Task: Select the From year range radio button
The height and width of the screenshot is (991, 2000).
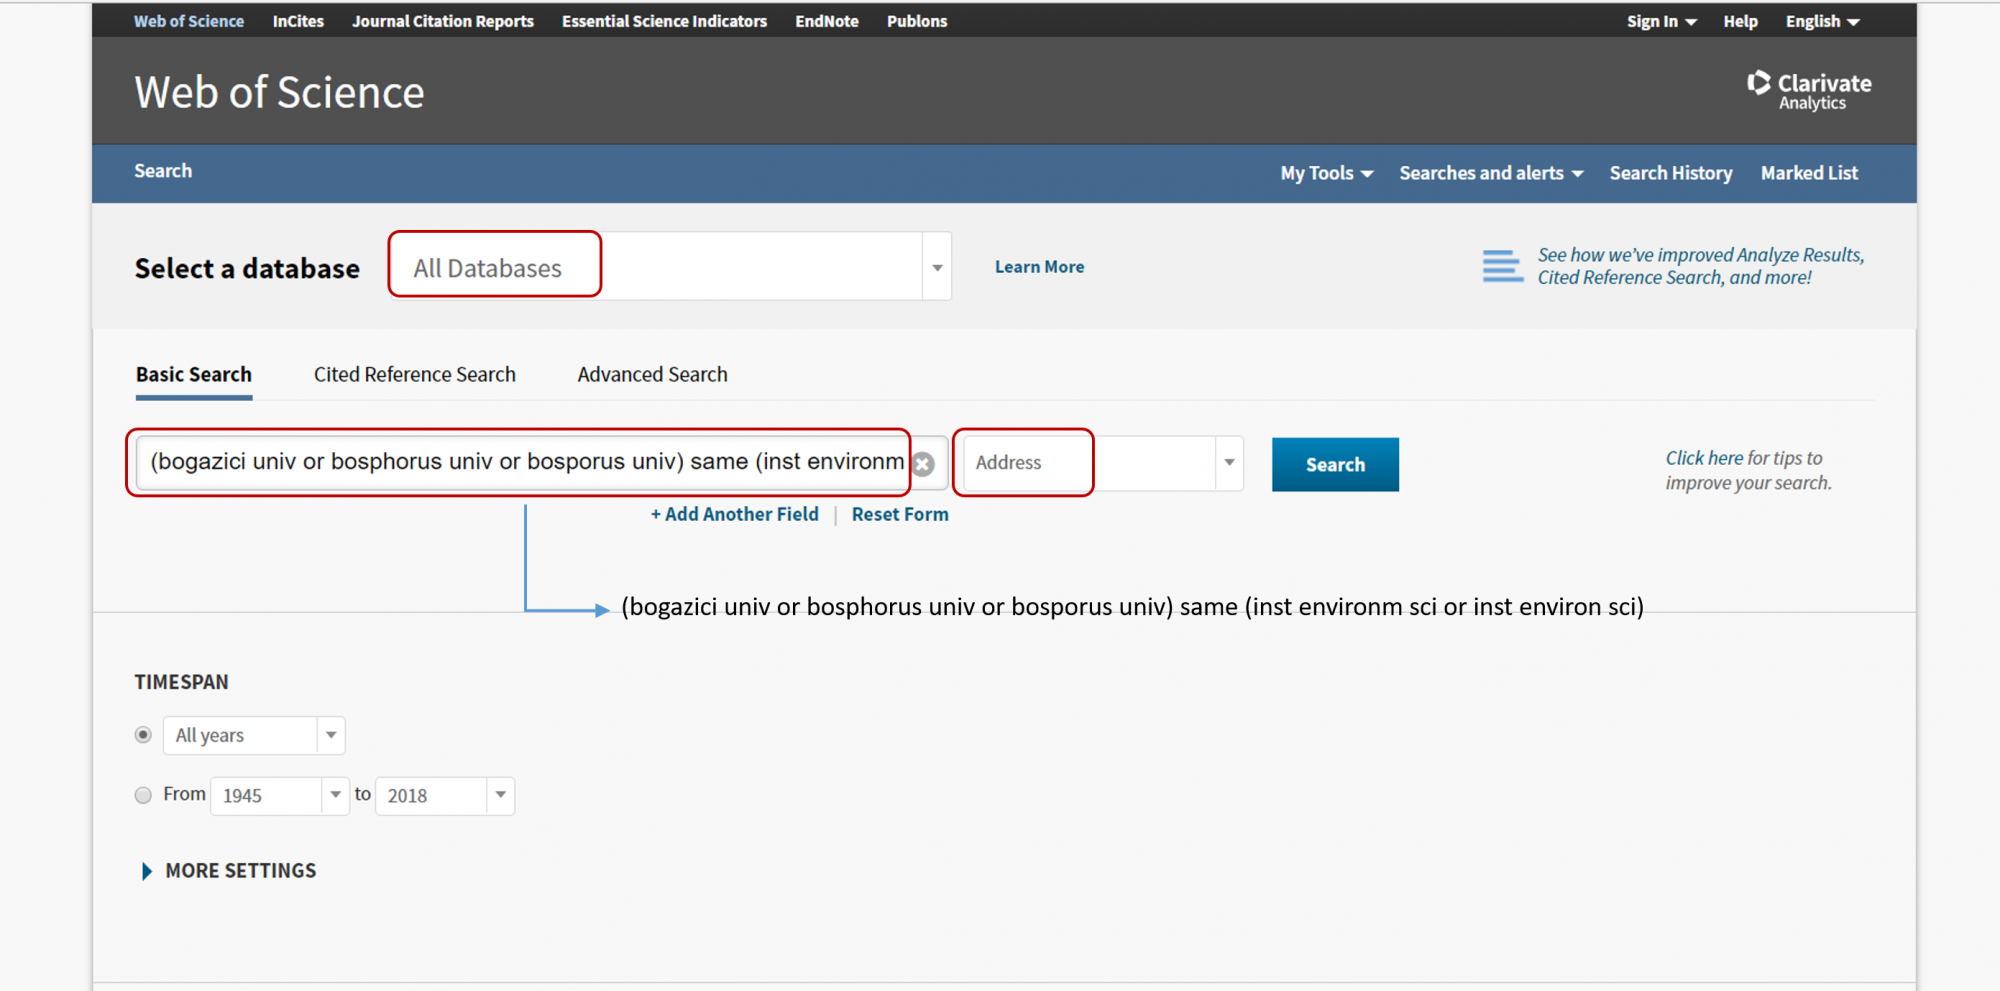Action: [x=143, y=795]
